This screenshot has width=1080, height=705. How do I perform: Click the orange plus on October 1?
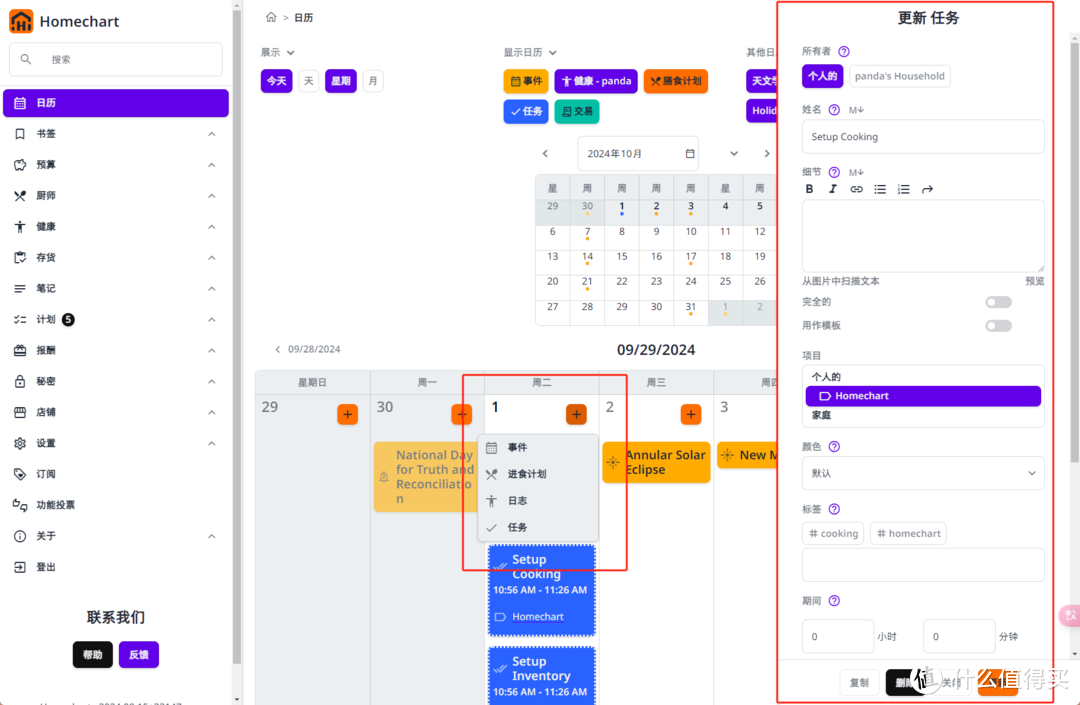[x=576, y=412]
